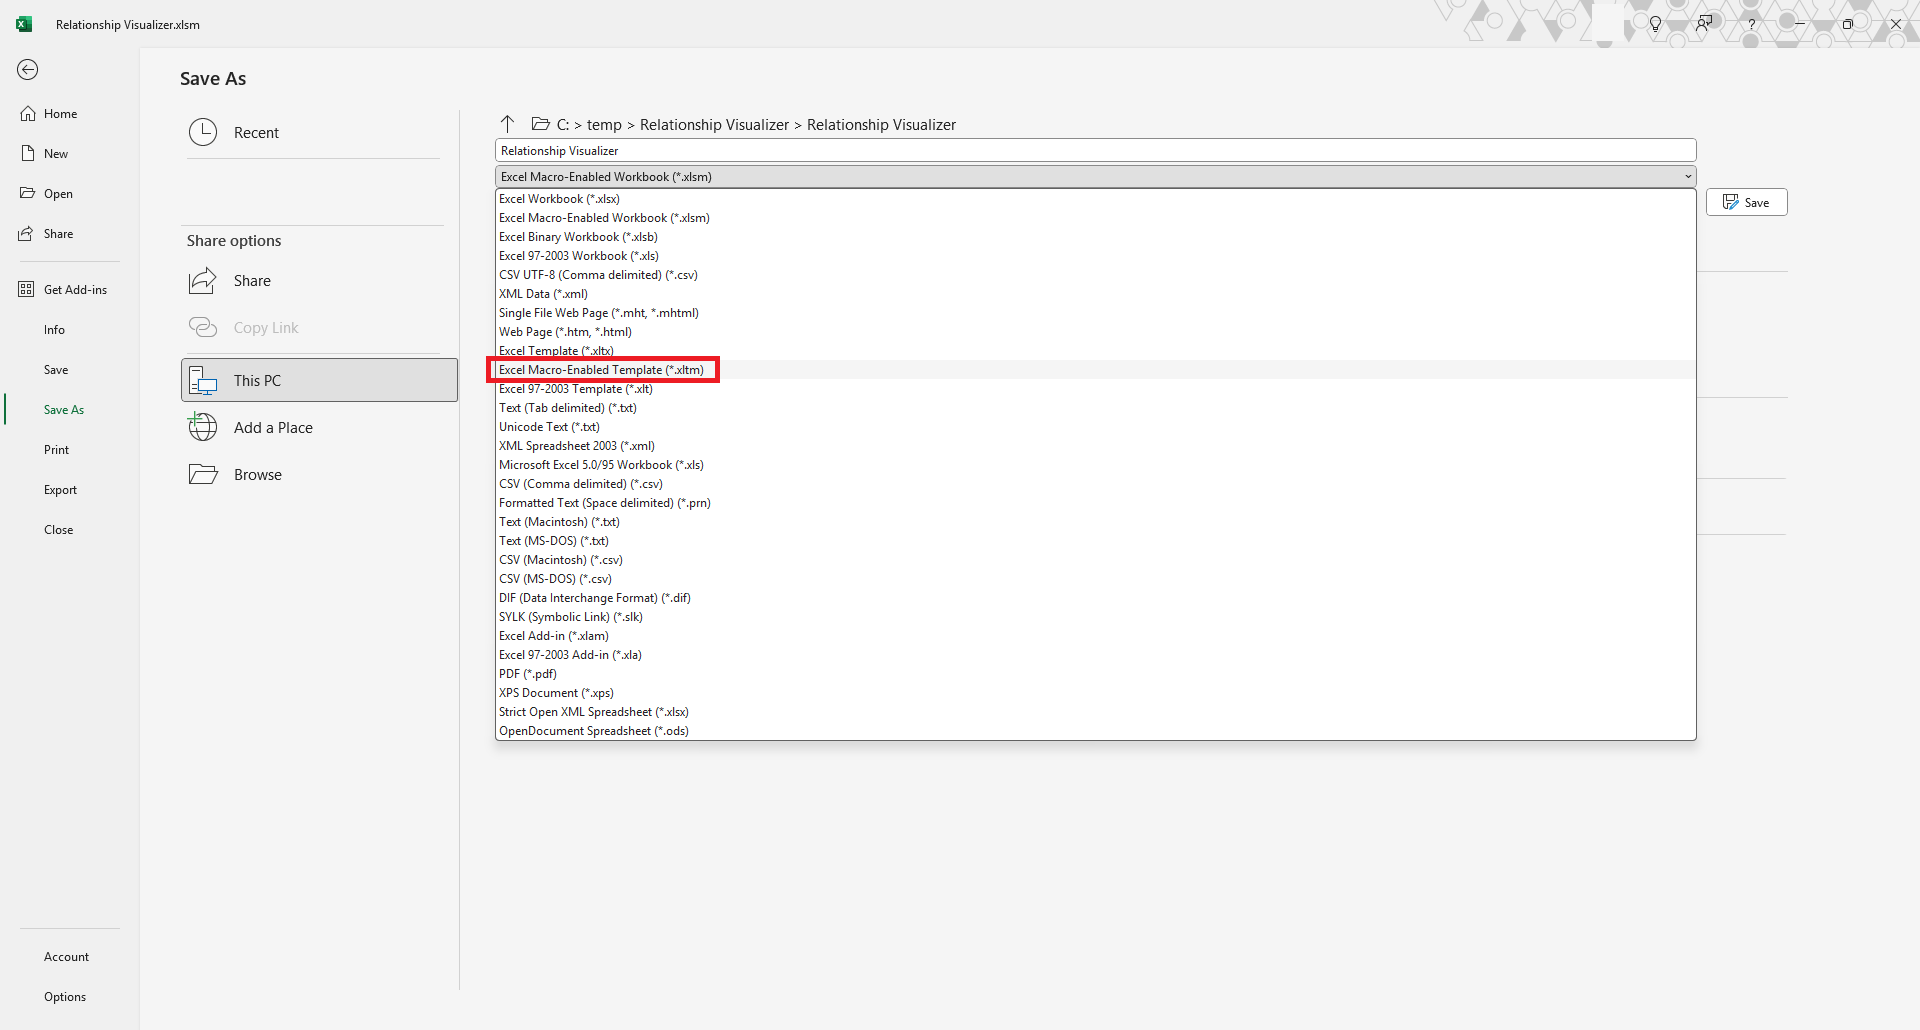Open the Browse folder icon
1920x1030 pixels.
[203, 475]
